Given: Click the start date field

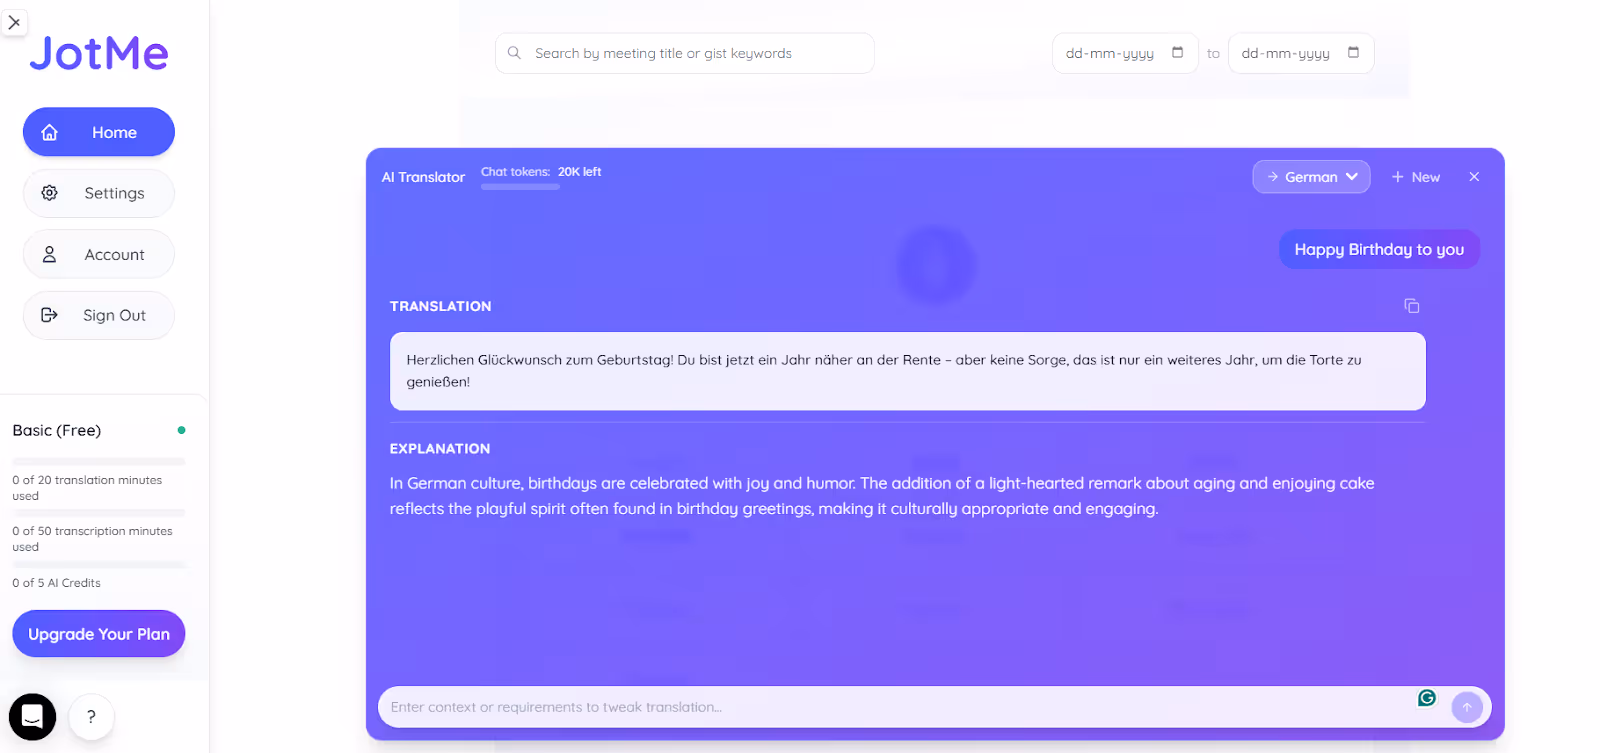Looking at the screenshot, I should click(x=1125, y=53).
